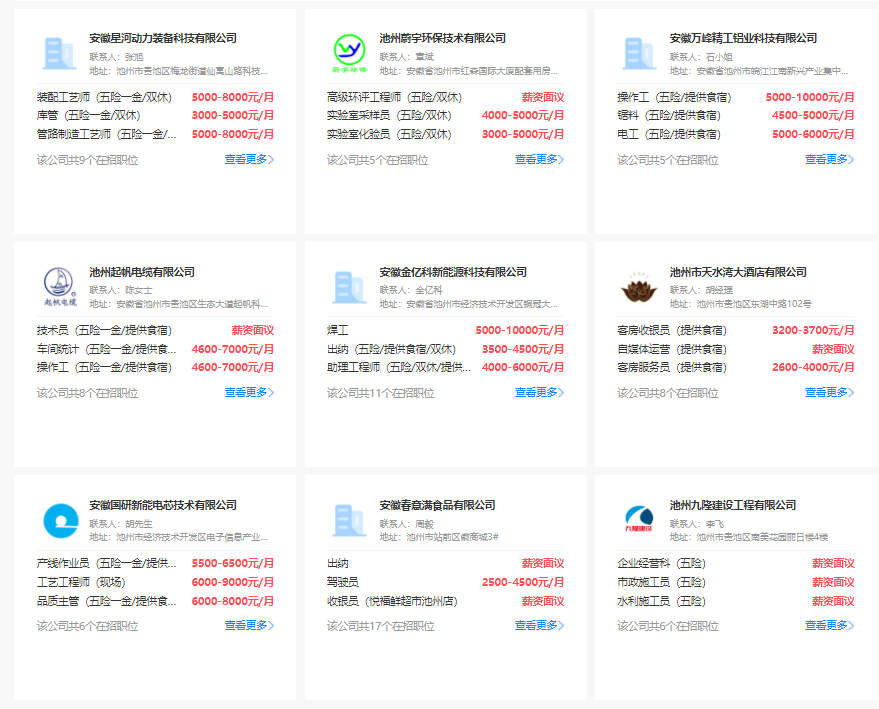Open the 高级环评工程师 job posting
Image resolution: width=879 pixels, height=709 pixels.
[x=395, y=98]
